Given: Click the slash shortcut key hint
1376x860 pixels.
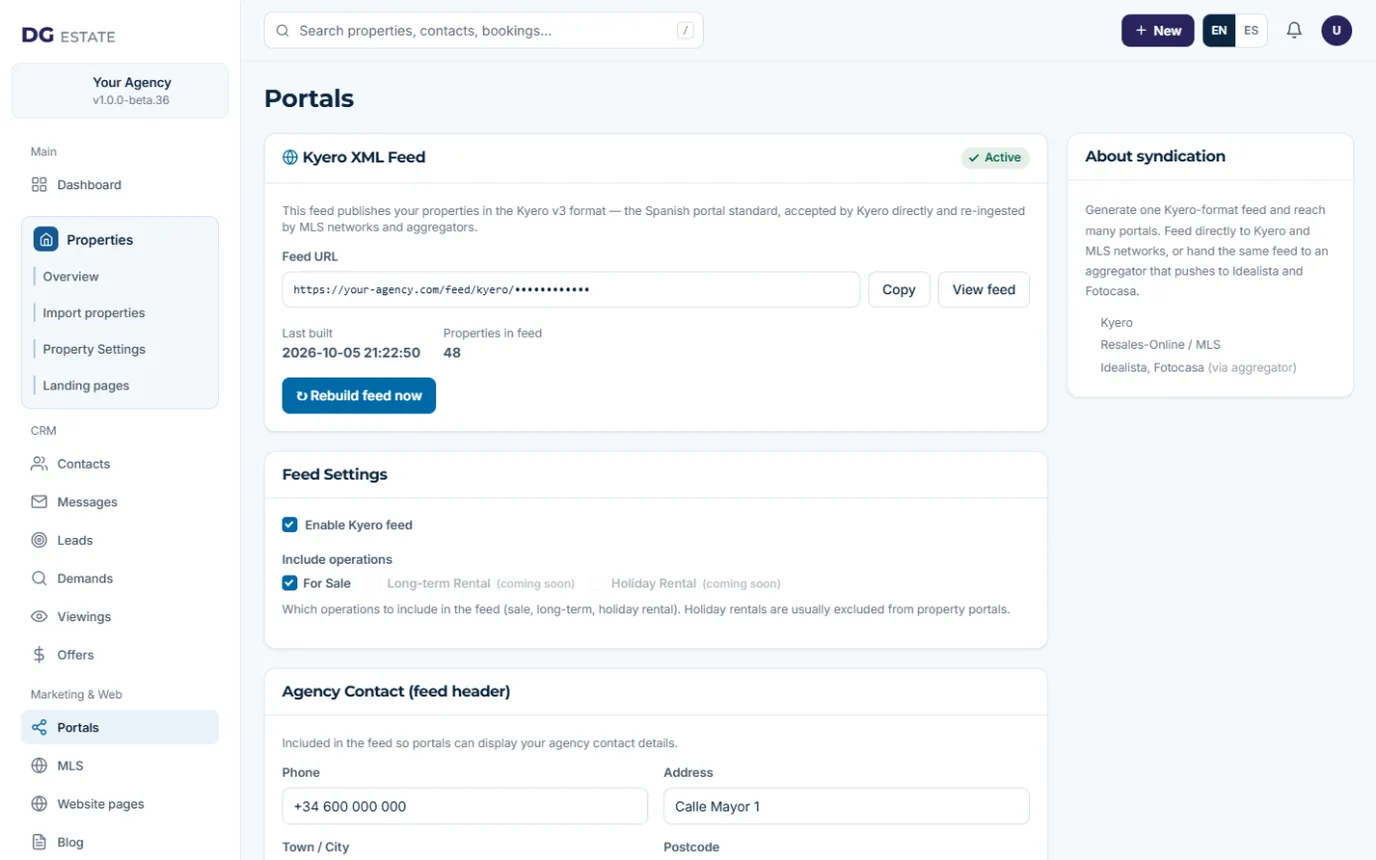Looking at the screenshot, I should point(685,30).
